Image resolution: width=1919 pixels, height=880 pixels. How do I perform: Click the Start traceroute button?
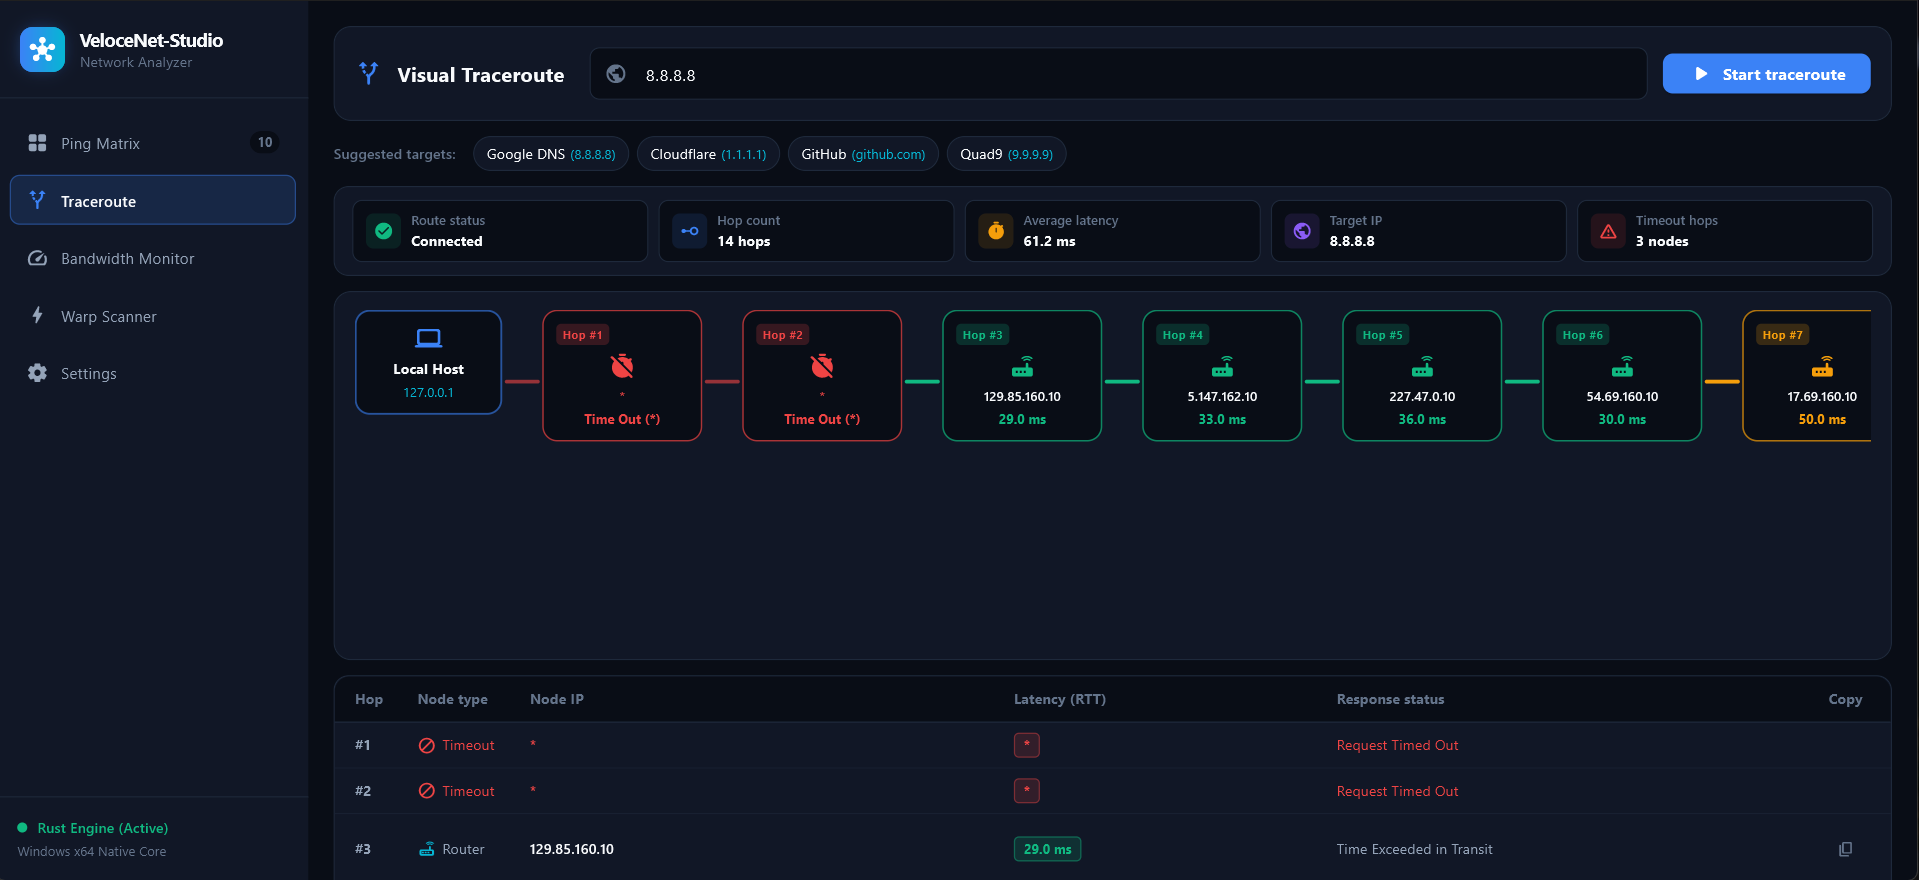tap(1766, 74)
